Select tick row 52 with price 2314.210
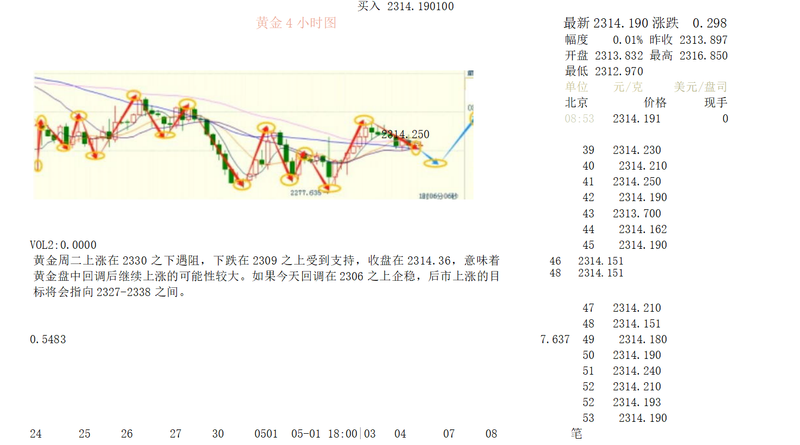The image size is (800, 445). click(621, 387)
